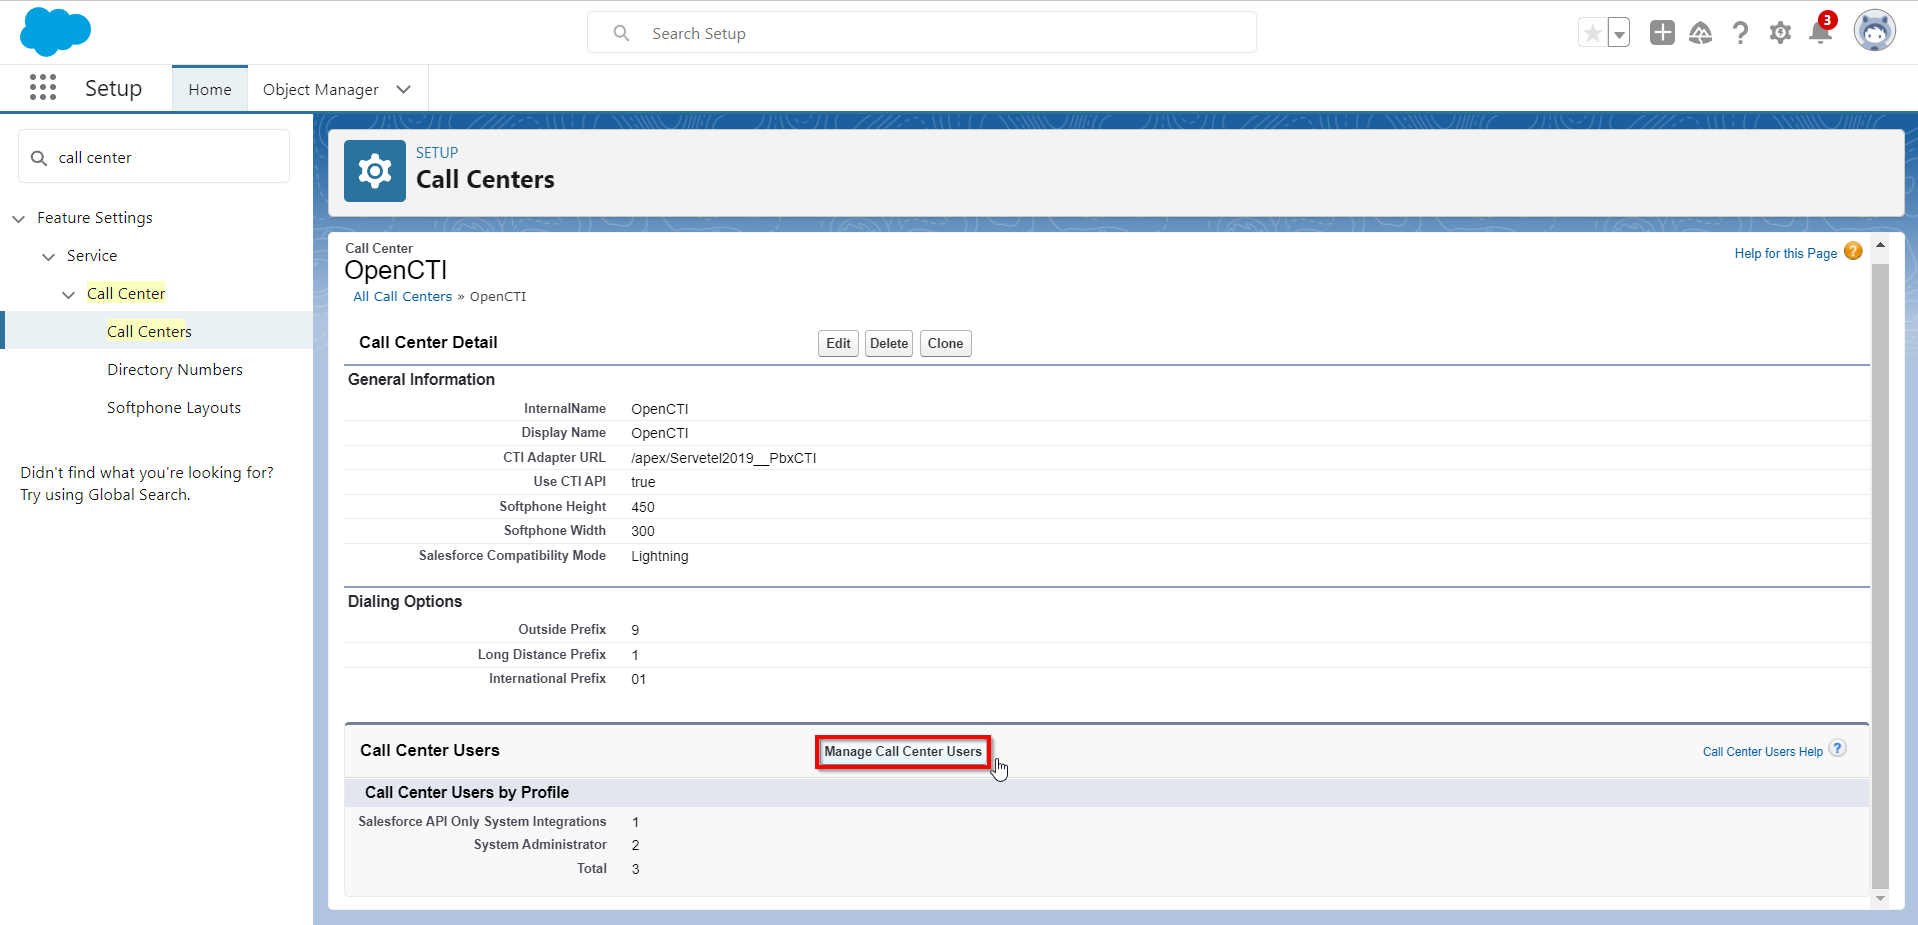Click the CTI Adapter URL value '/apex/Servetel2019__PbxCTI'
Image resolution: width=1918 pixels, height=925 pixels.
(724, 458)
